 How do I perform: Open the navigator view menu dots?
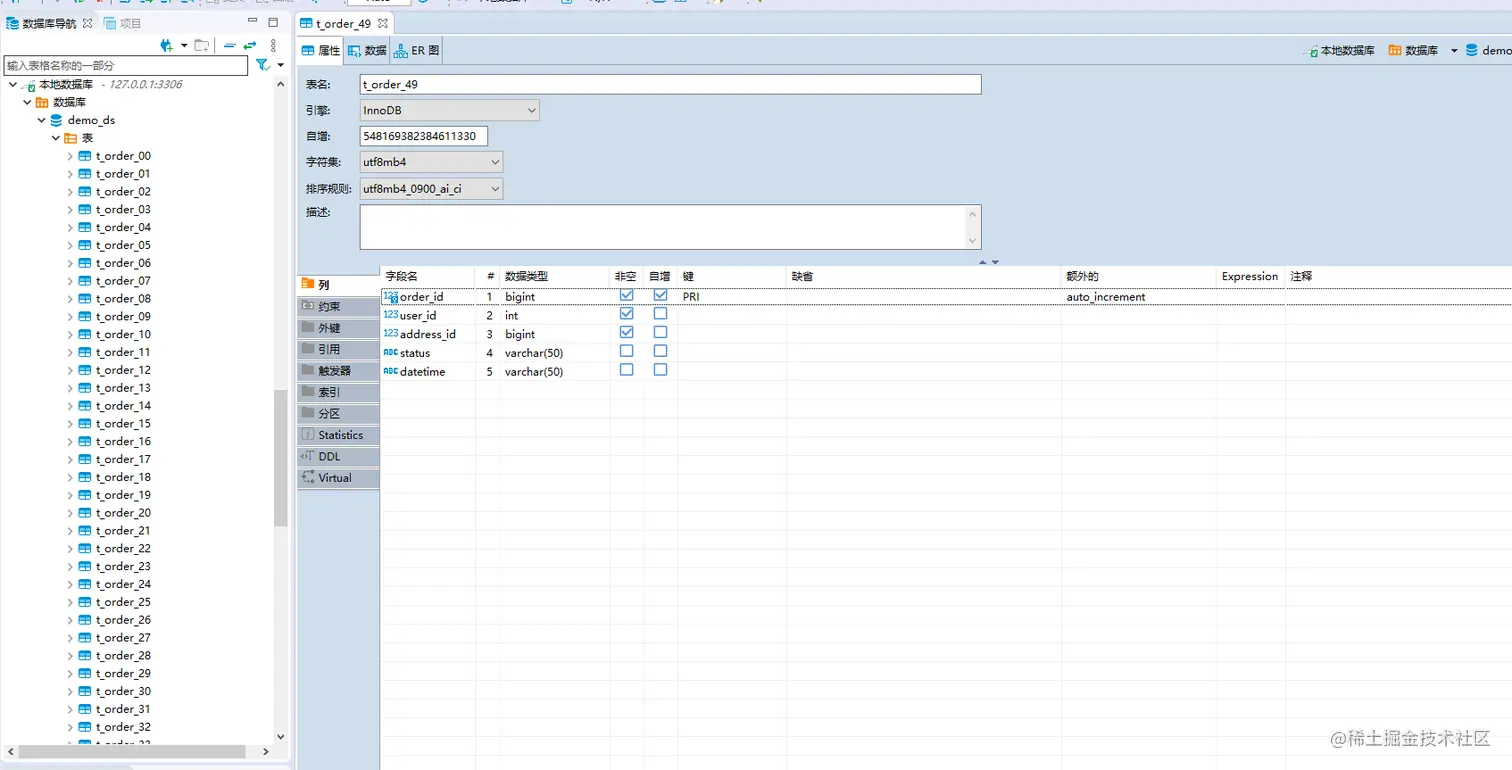[273, 45]
